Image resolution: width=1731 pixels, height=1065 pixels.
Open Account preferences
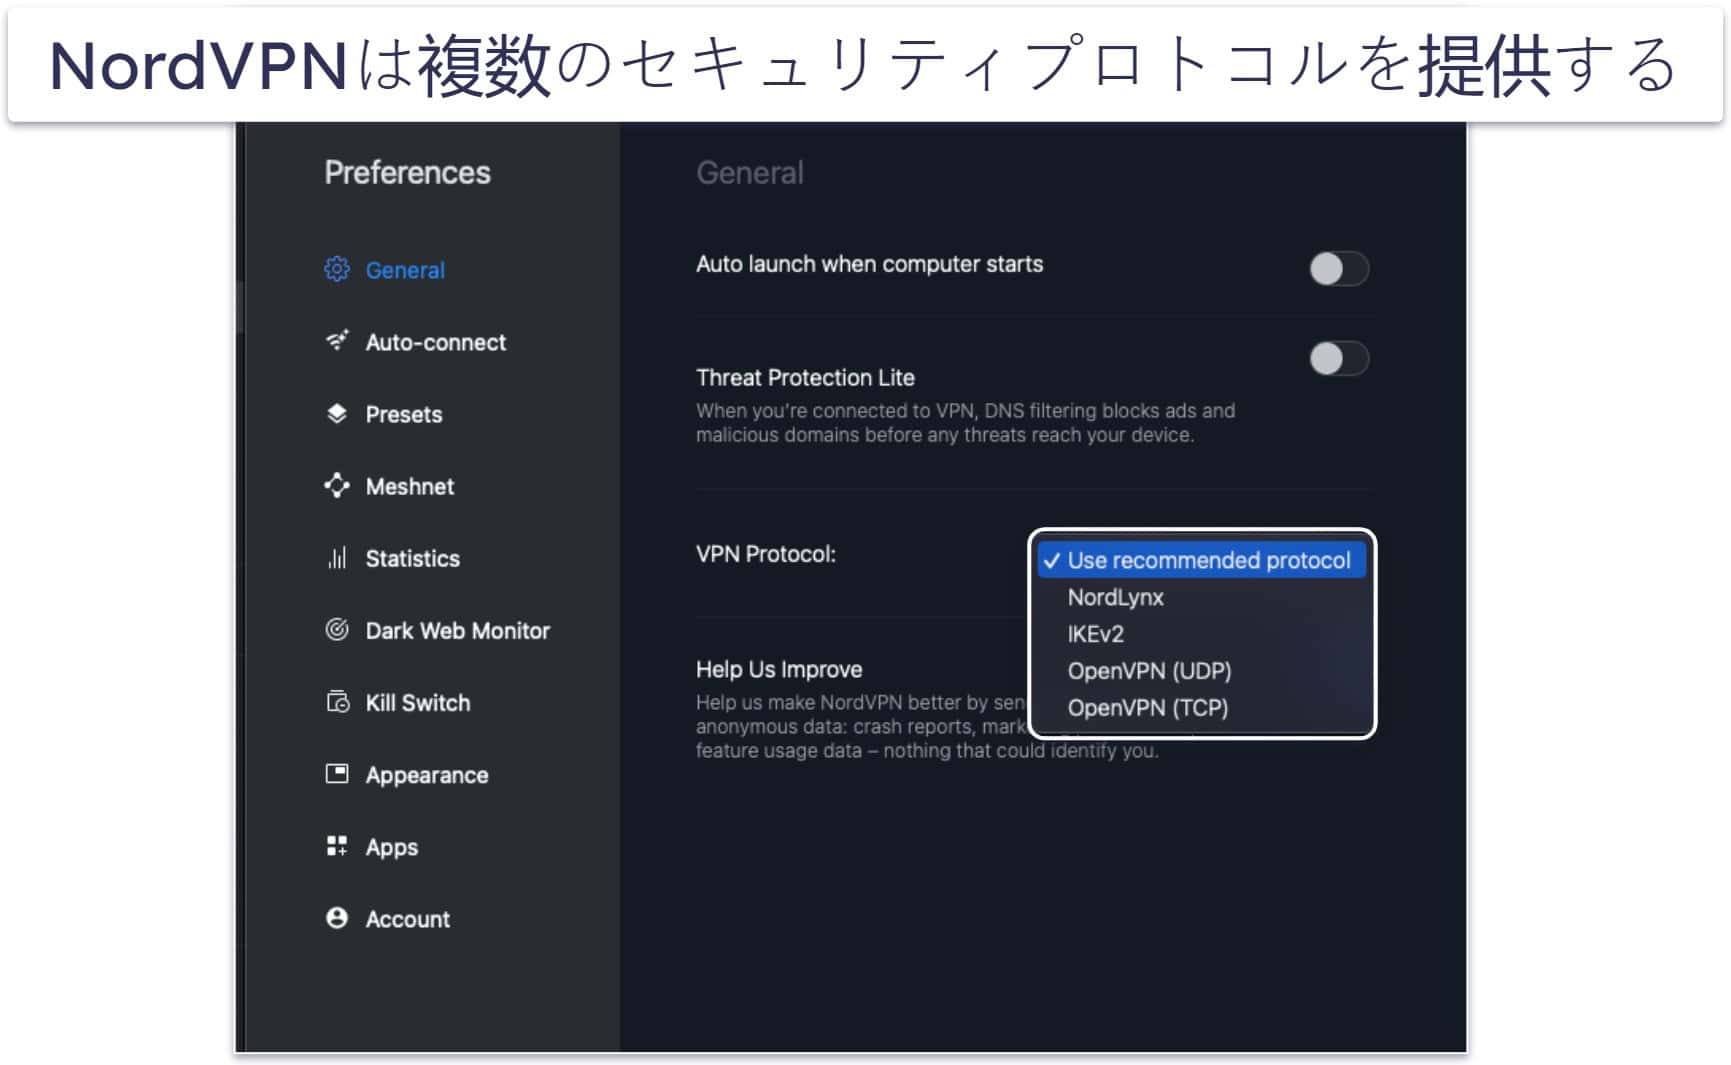(407, 919)
